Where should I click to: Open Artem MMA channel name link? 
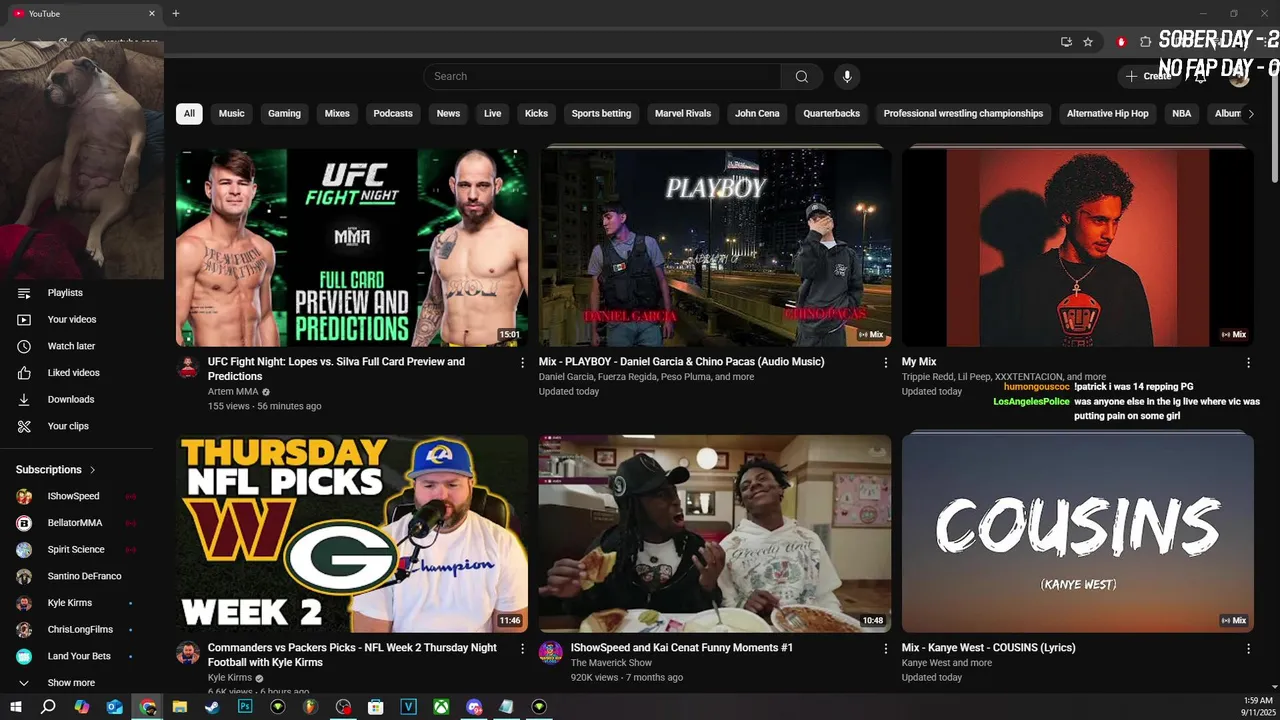[x=233, y=392]
